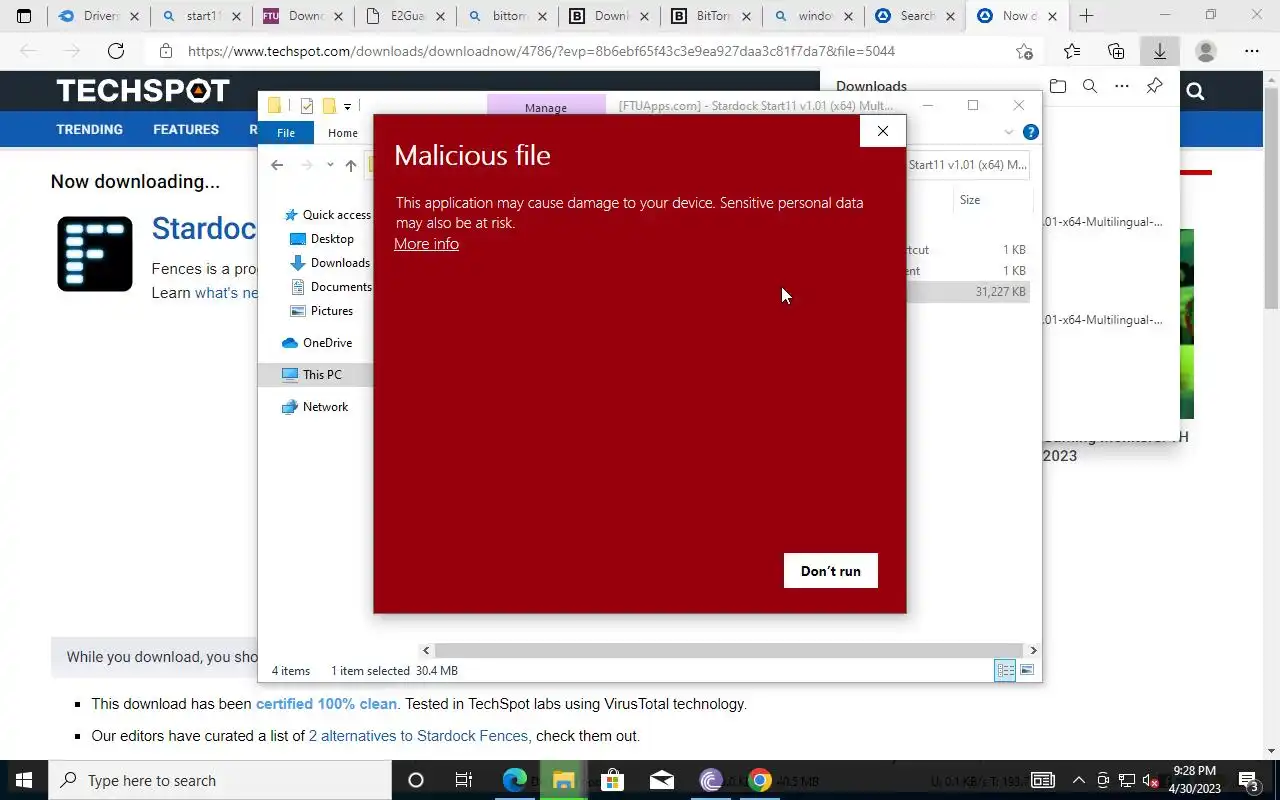Click Explorer horizontal scrollbar right arrow
Viewport: 1280px width, 800px height.
tap(1033, 650)
